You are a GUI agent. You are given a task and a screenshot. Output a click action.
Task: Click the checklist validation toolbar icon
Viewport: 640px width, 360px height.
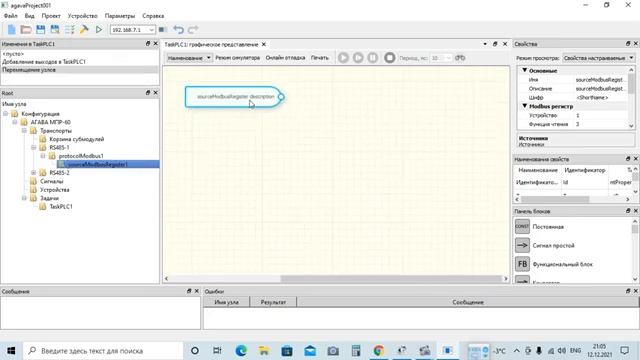point(70,29)
